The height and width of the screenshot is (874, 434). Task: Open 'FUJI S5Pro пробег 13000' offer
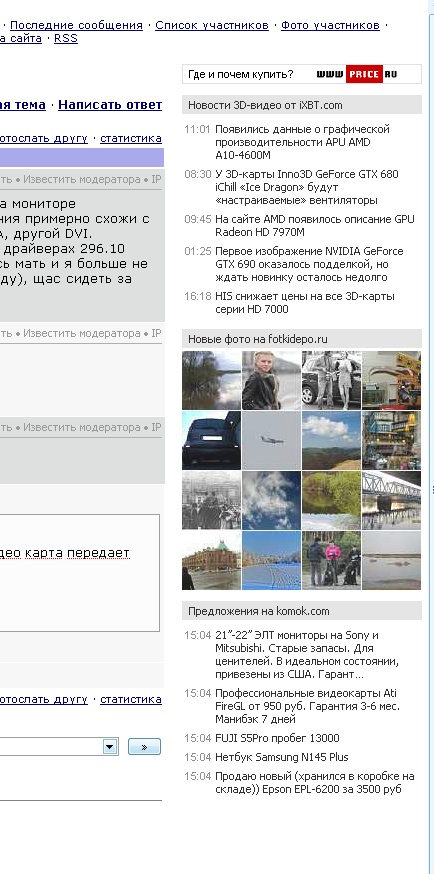[277, 738]
